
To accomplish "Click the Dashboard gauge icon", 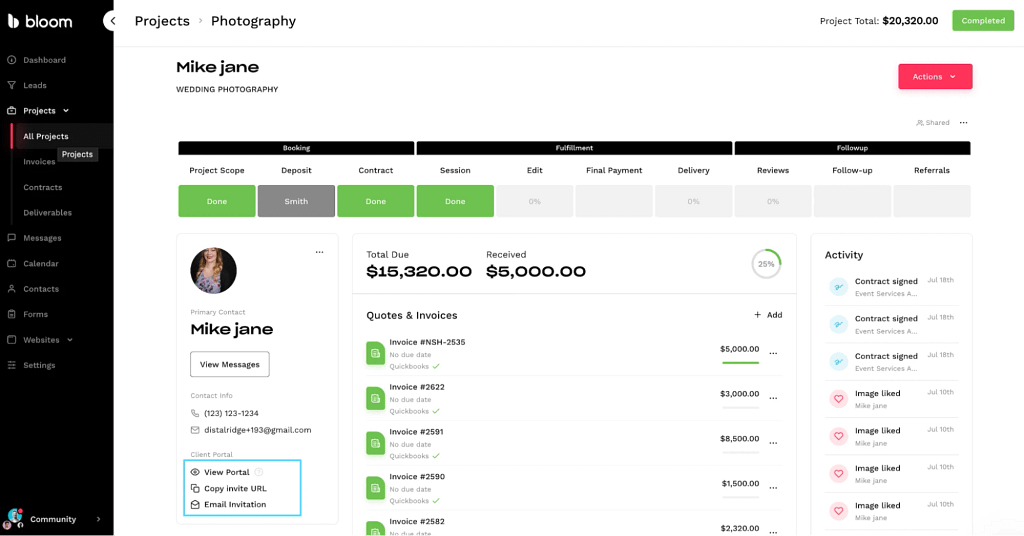I will coord(12,60).
